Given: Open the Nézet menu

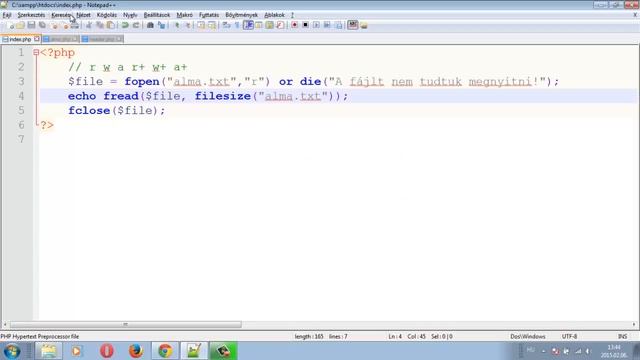Looking at the screenshot, I should [83, 15].
